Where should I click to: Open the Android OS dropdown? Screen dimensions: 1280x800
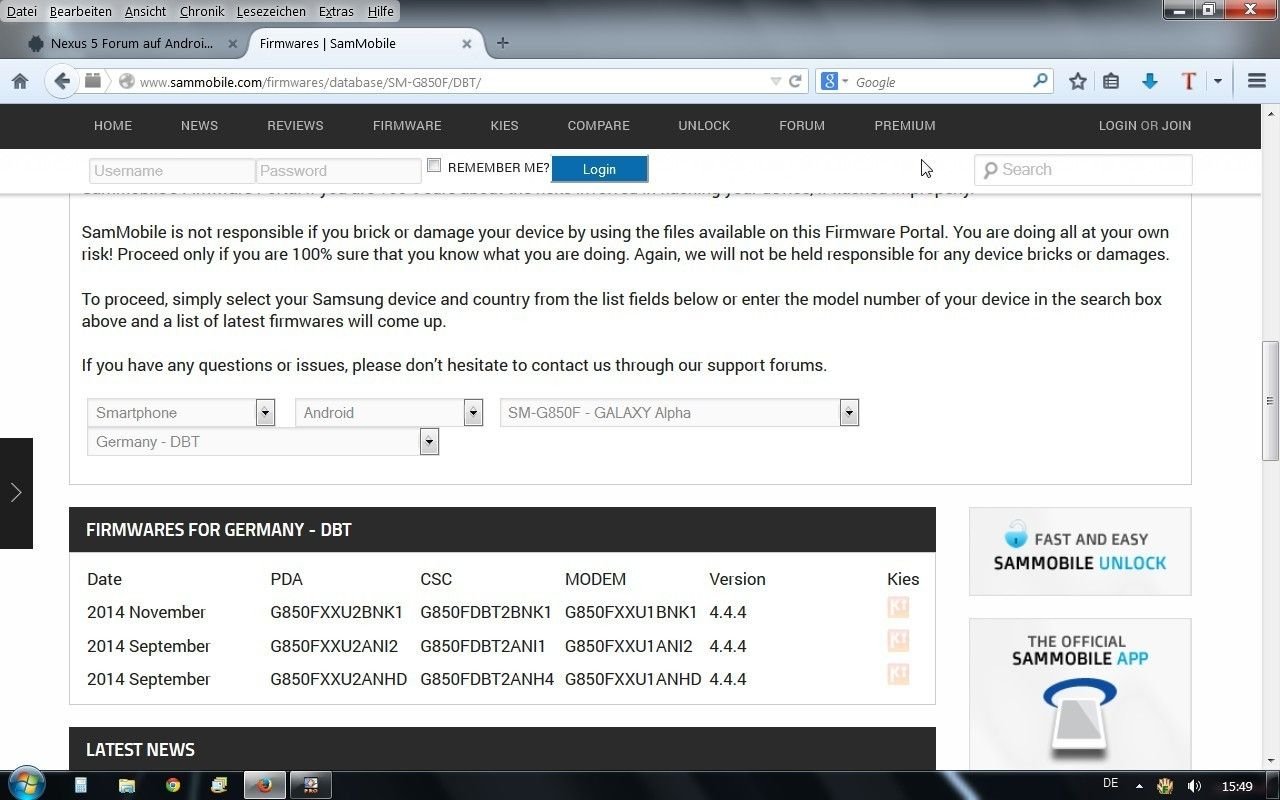[x=389, y=412]
